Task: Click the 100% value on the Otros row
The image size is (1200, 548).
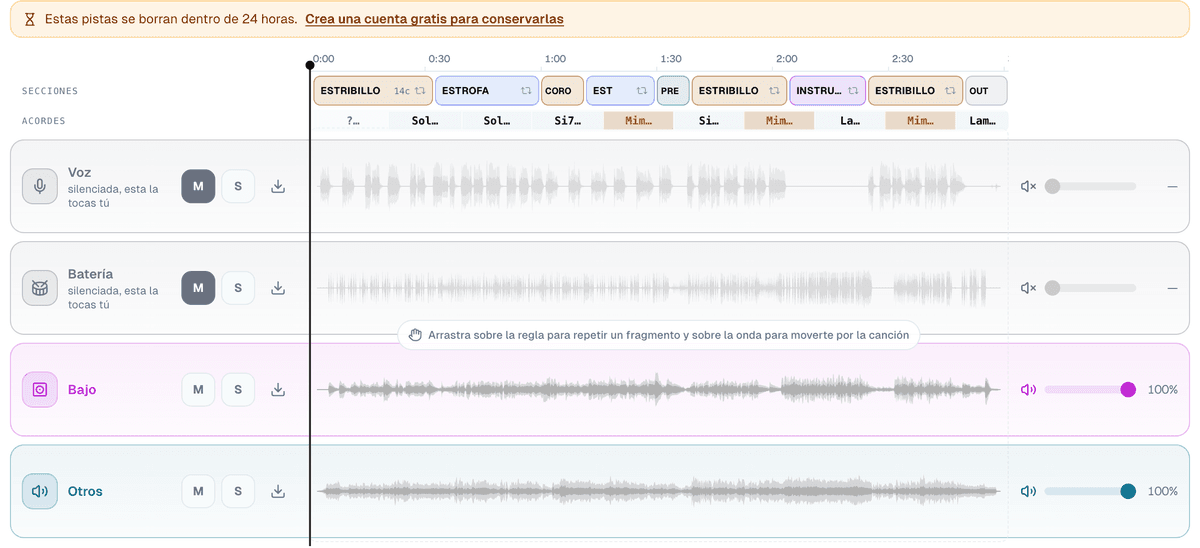Action: (1162, 491)
